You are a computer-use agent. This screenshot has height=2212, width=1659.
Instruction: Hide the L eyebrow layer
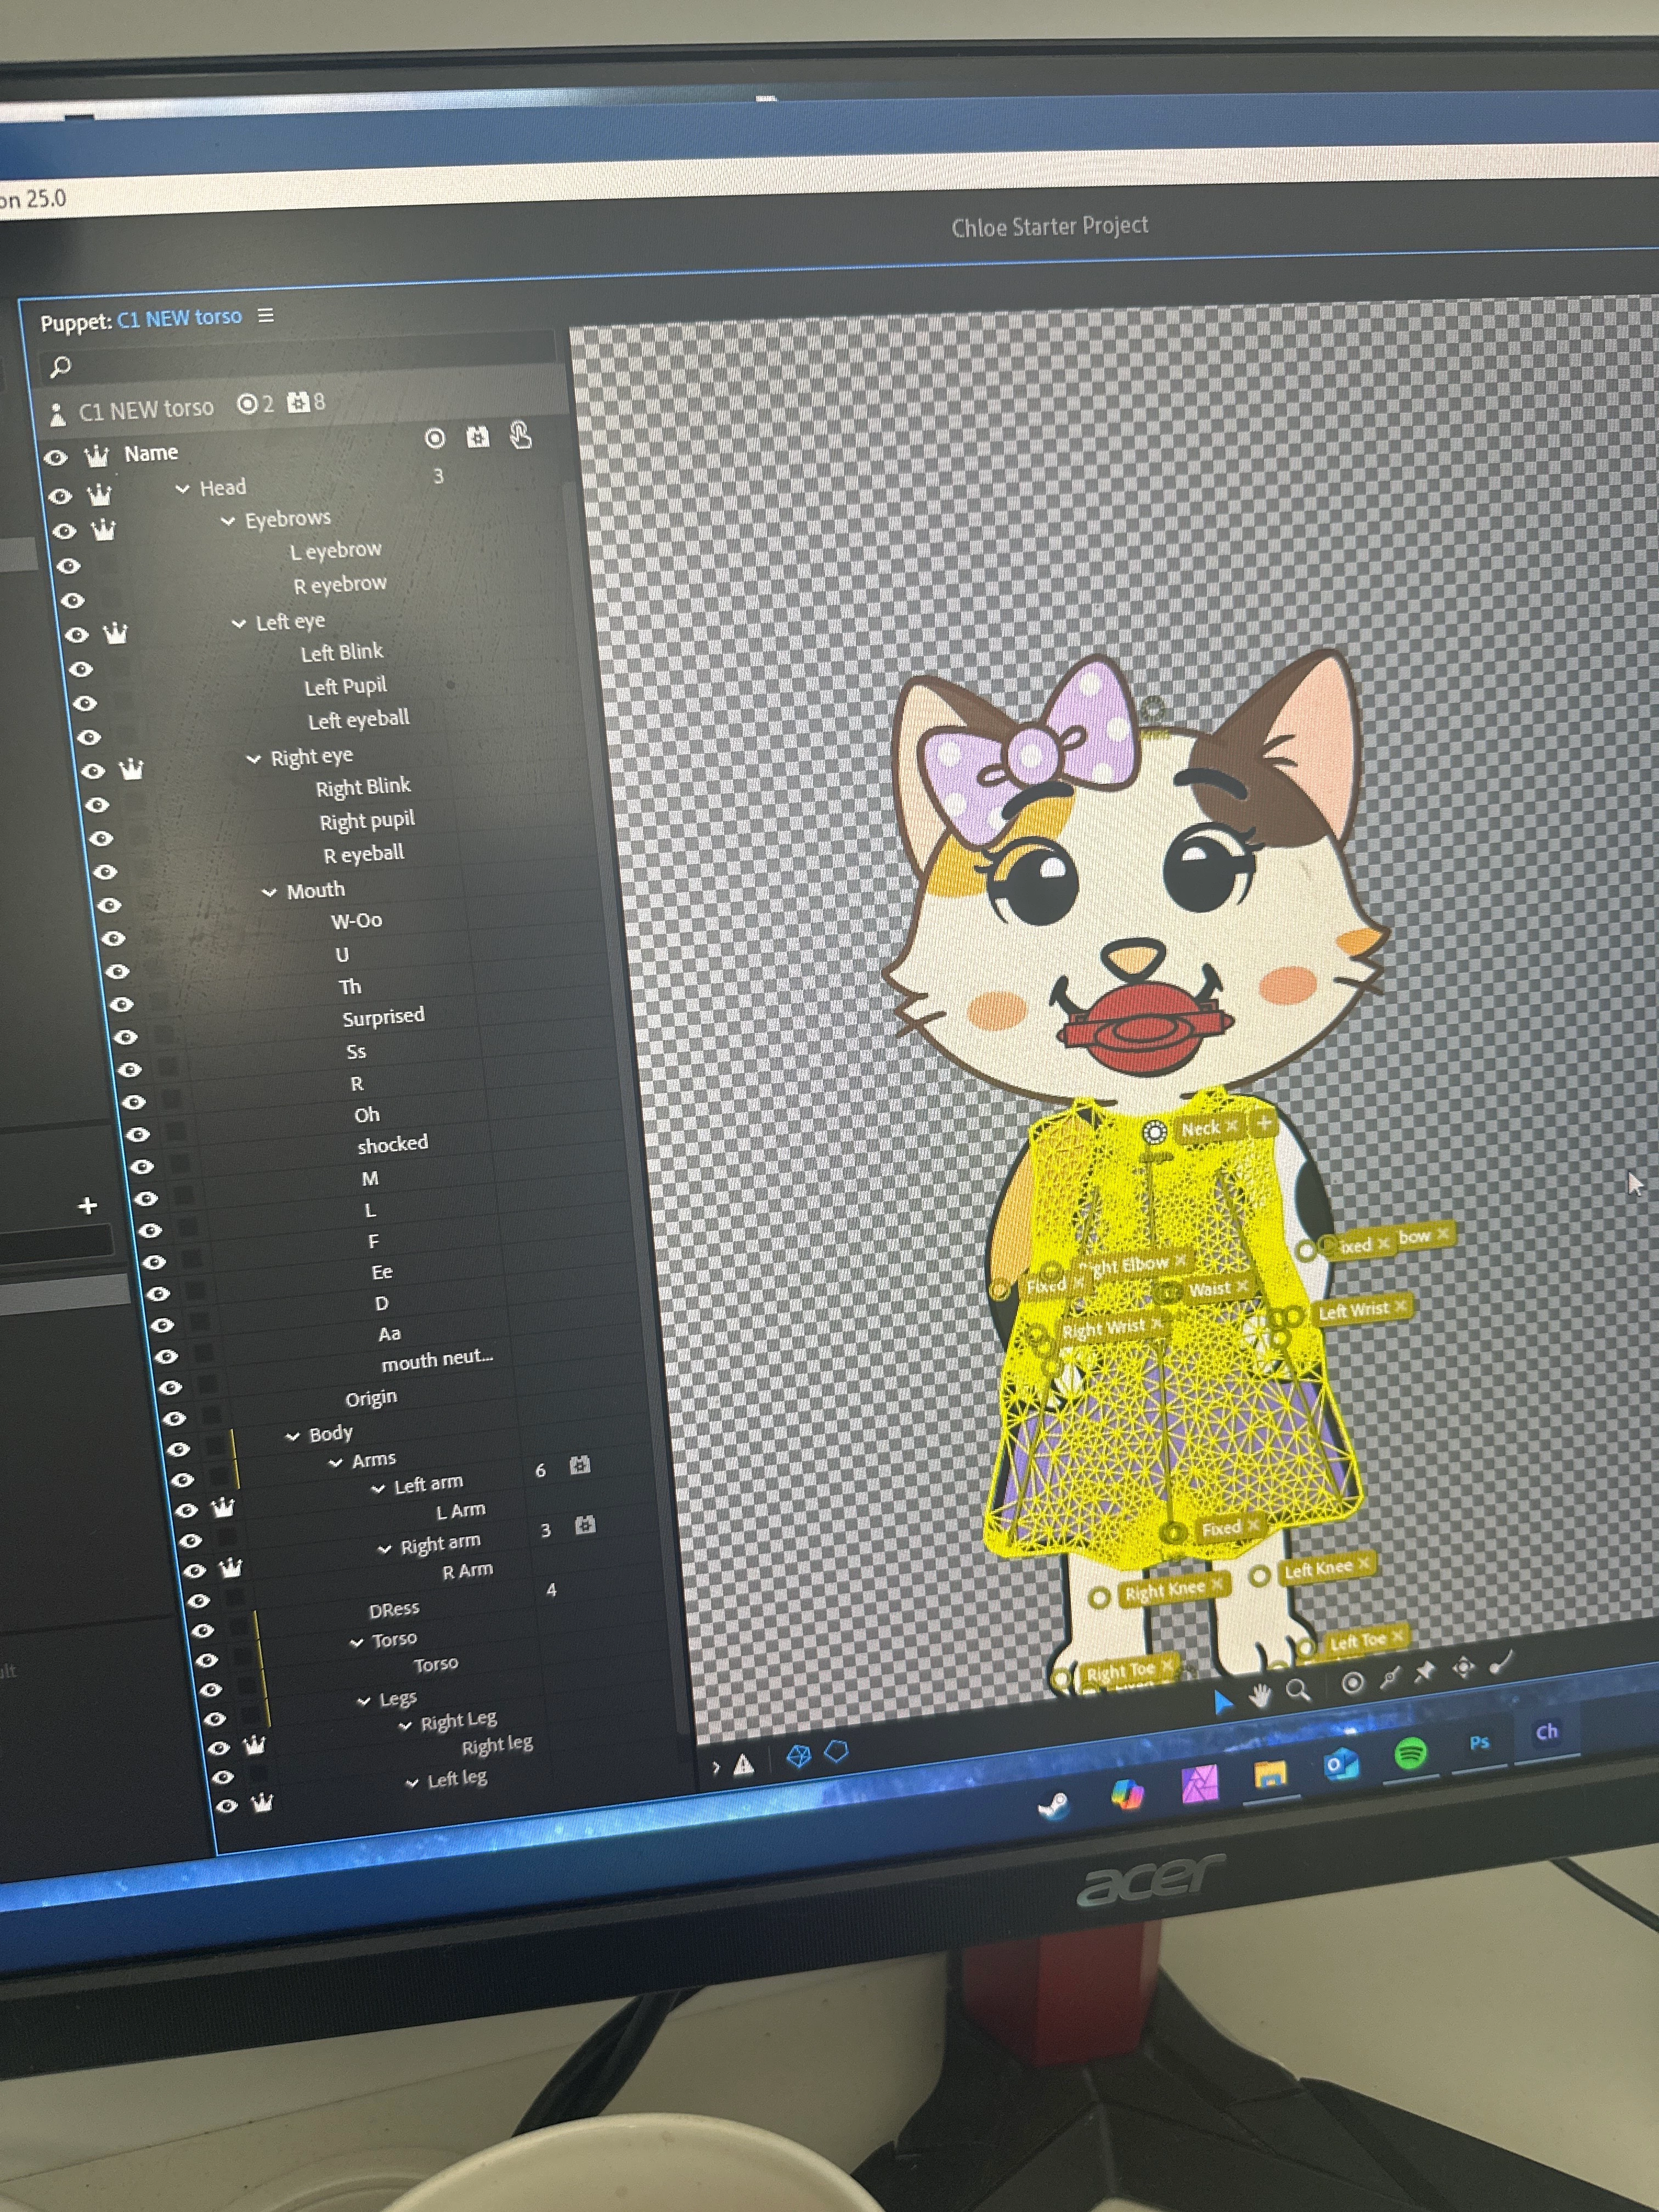68,566
